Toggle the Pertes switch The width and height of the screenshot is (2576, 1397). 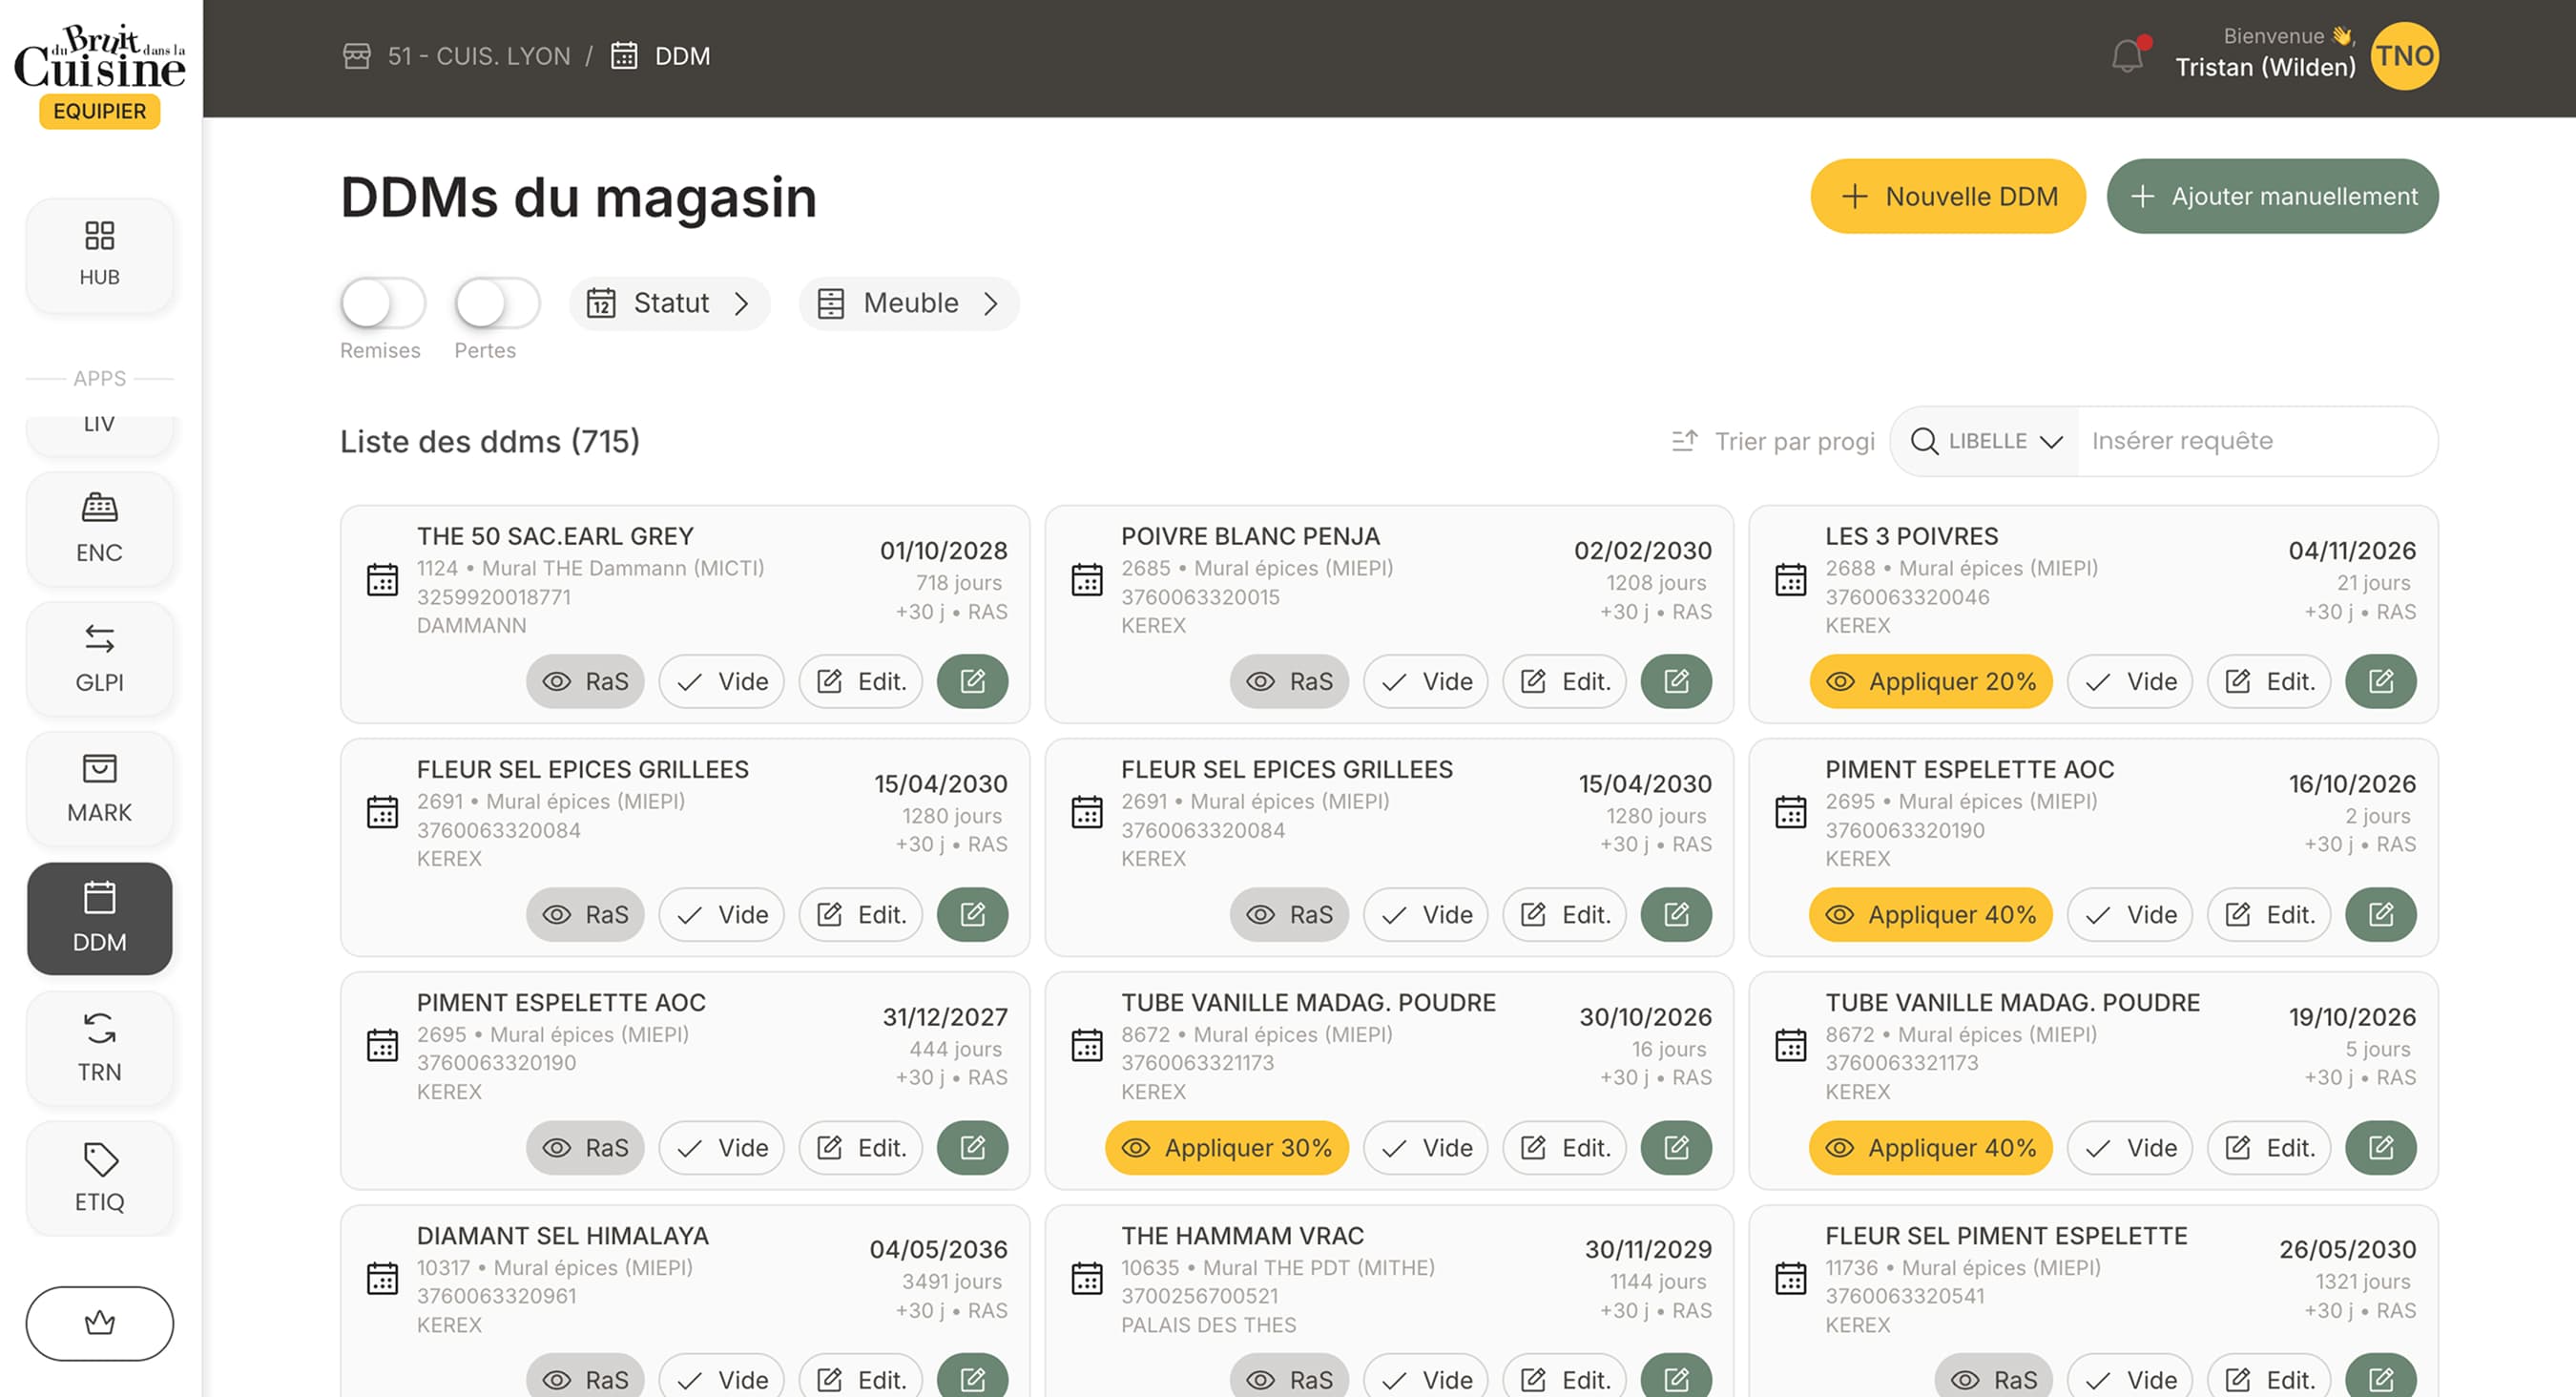497,303
